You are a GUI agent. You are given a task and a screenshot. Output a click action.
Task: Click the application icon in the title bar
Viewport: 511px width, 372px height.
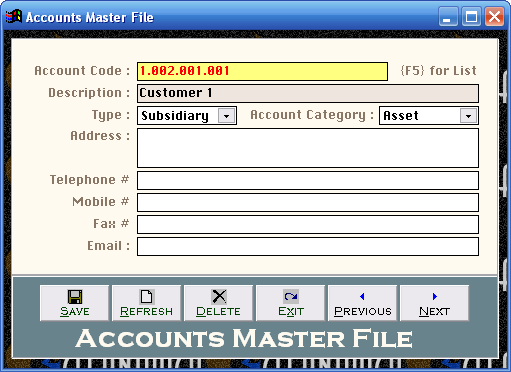tap(14, 17)
